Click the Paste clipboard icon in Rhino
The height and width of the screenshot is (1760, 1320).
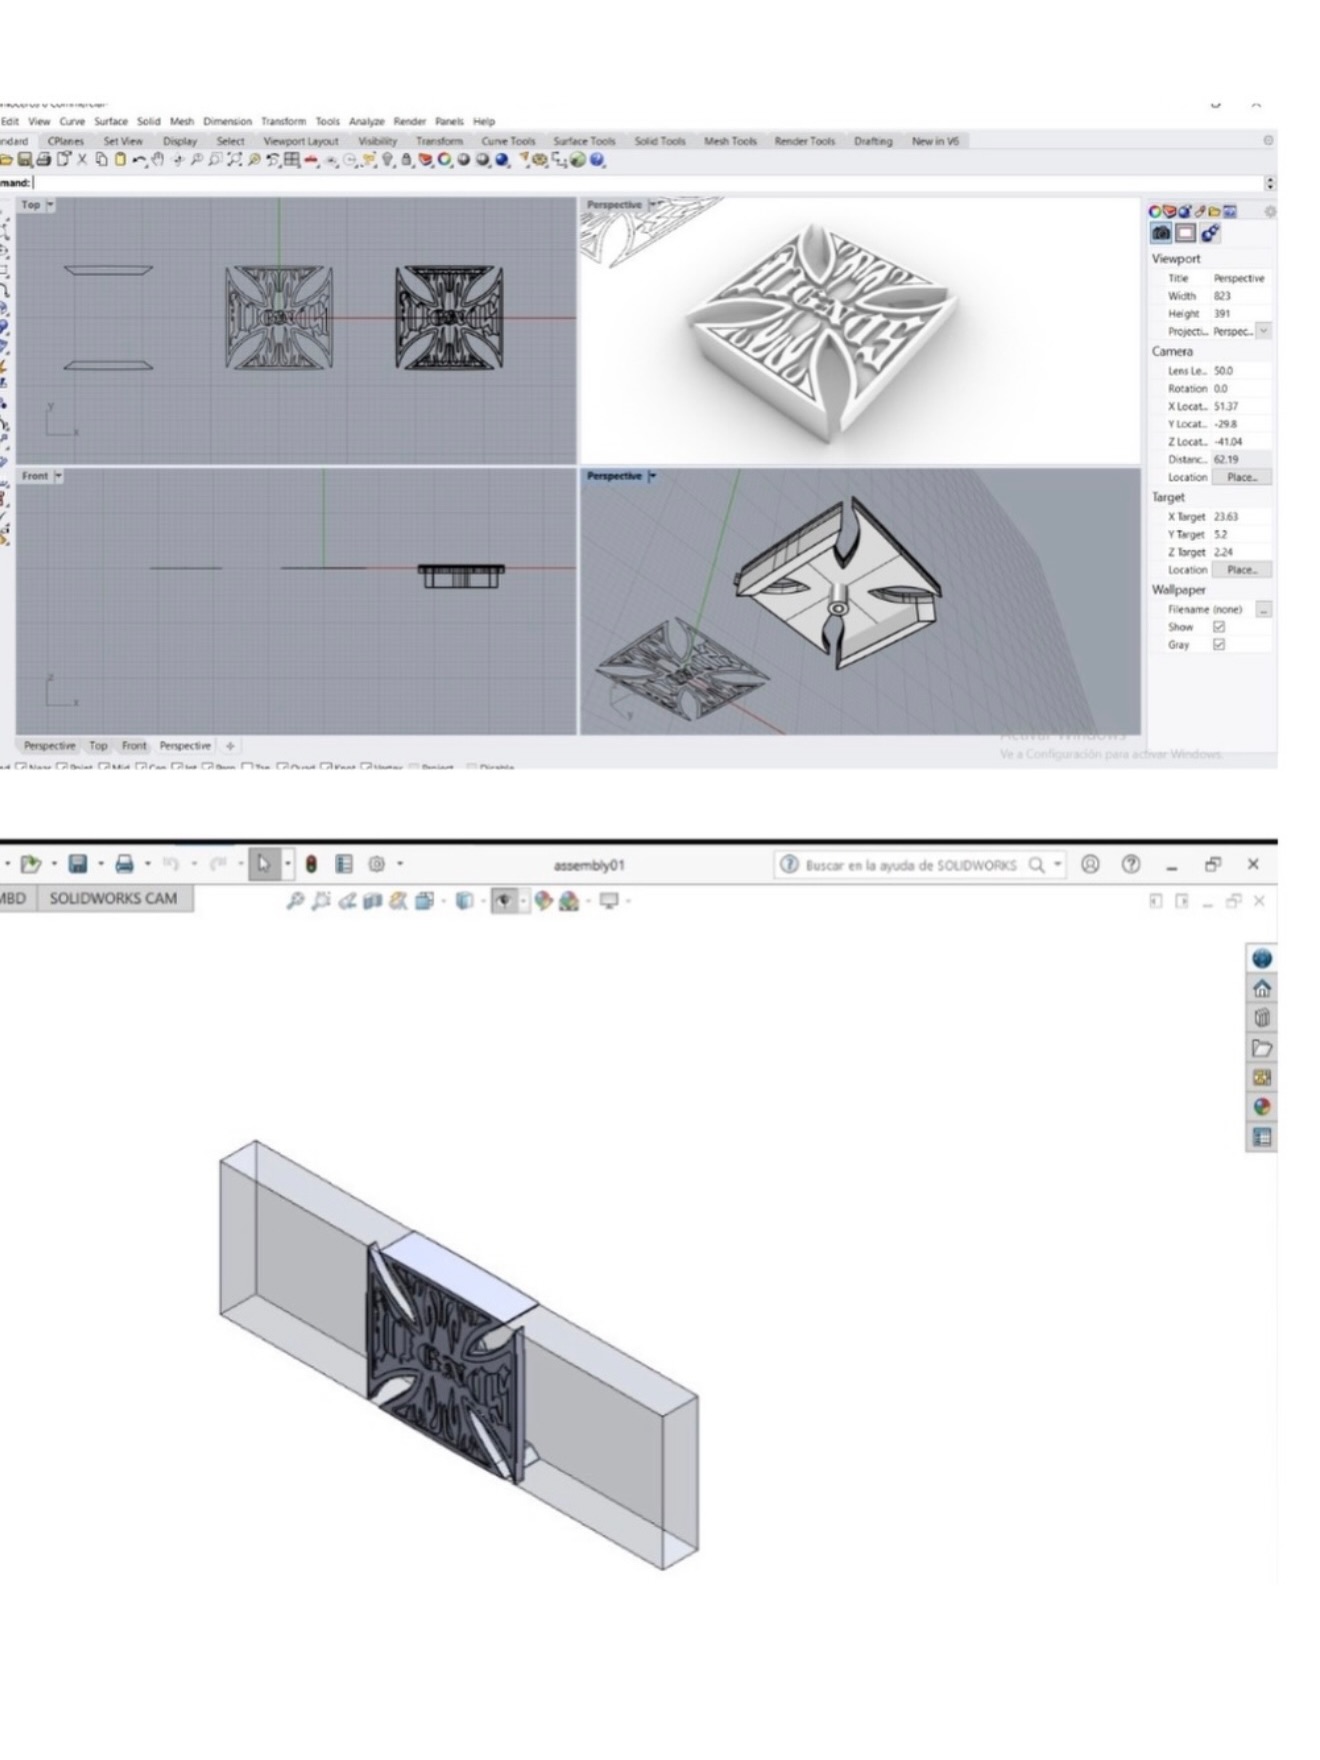tap(120, 160)
